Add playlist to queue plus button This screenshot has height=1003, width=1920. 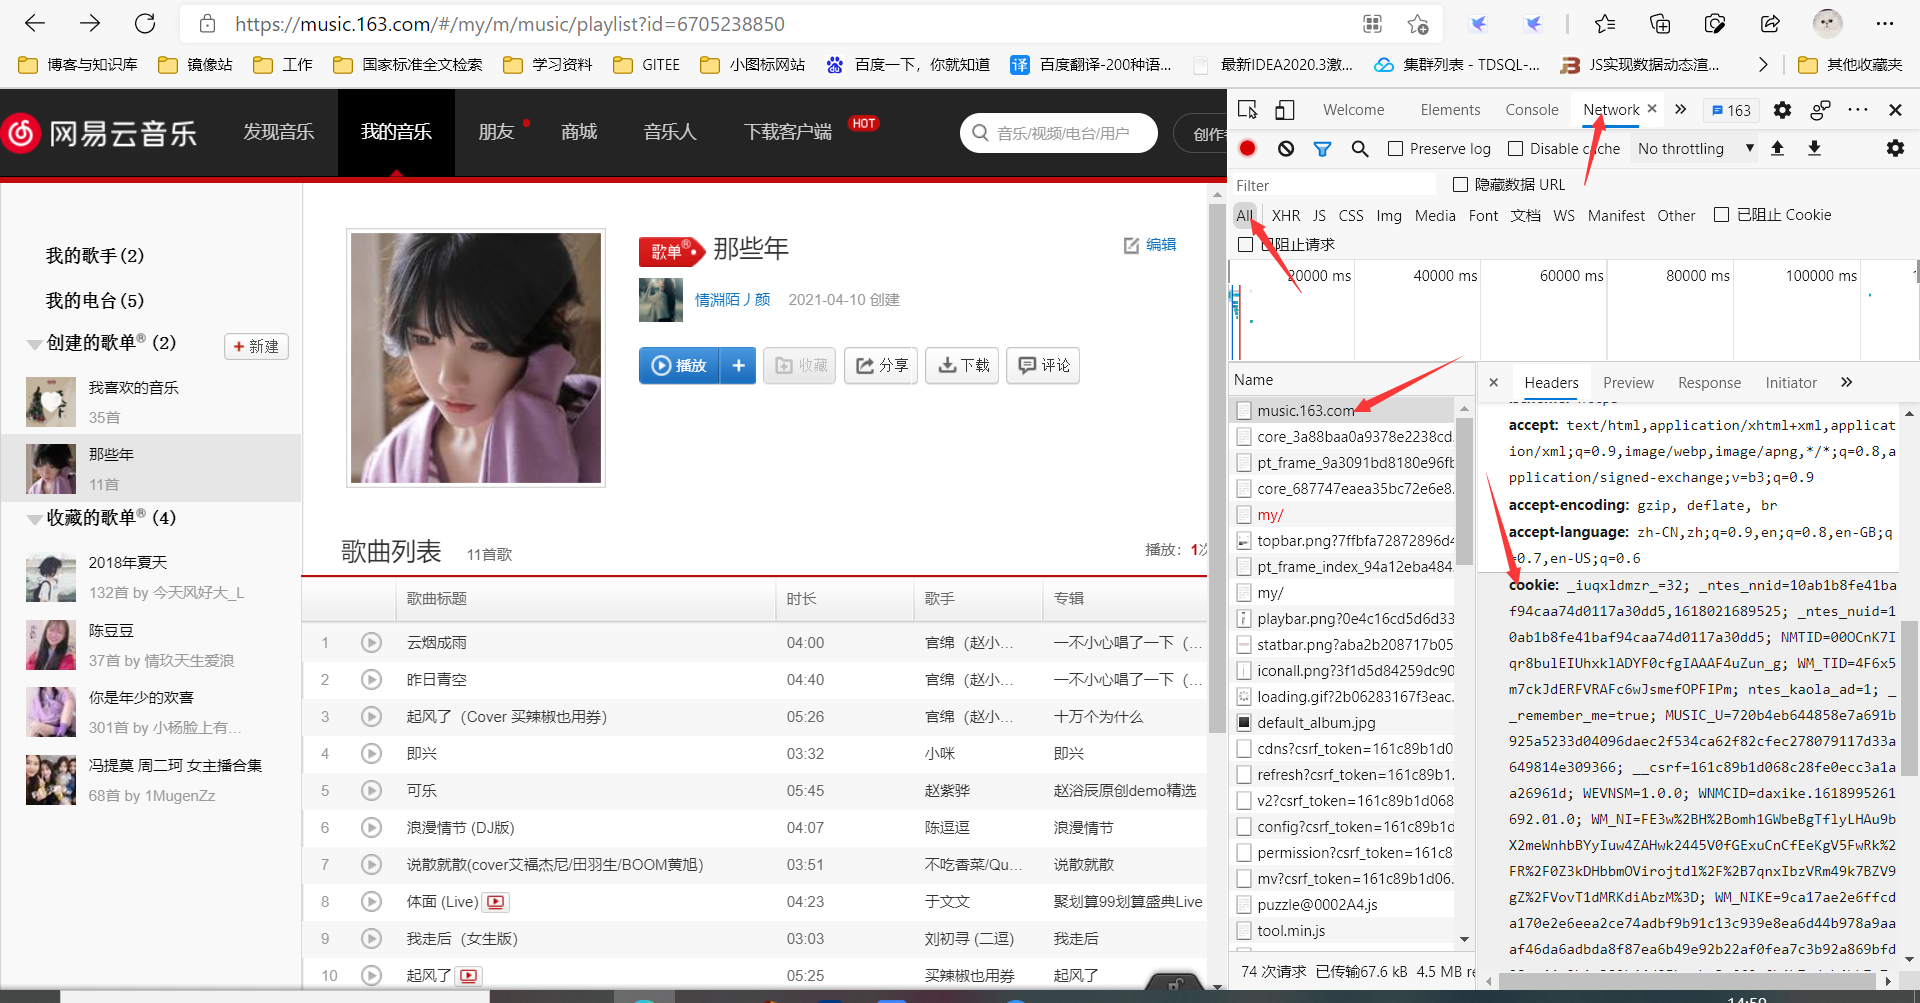(738, 366)
